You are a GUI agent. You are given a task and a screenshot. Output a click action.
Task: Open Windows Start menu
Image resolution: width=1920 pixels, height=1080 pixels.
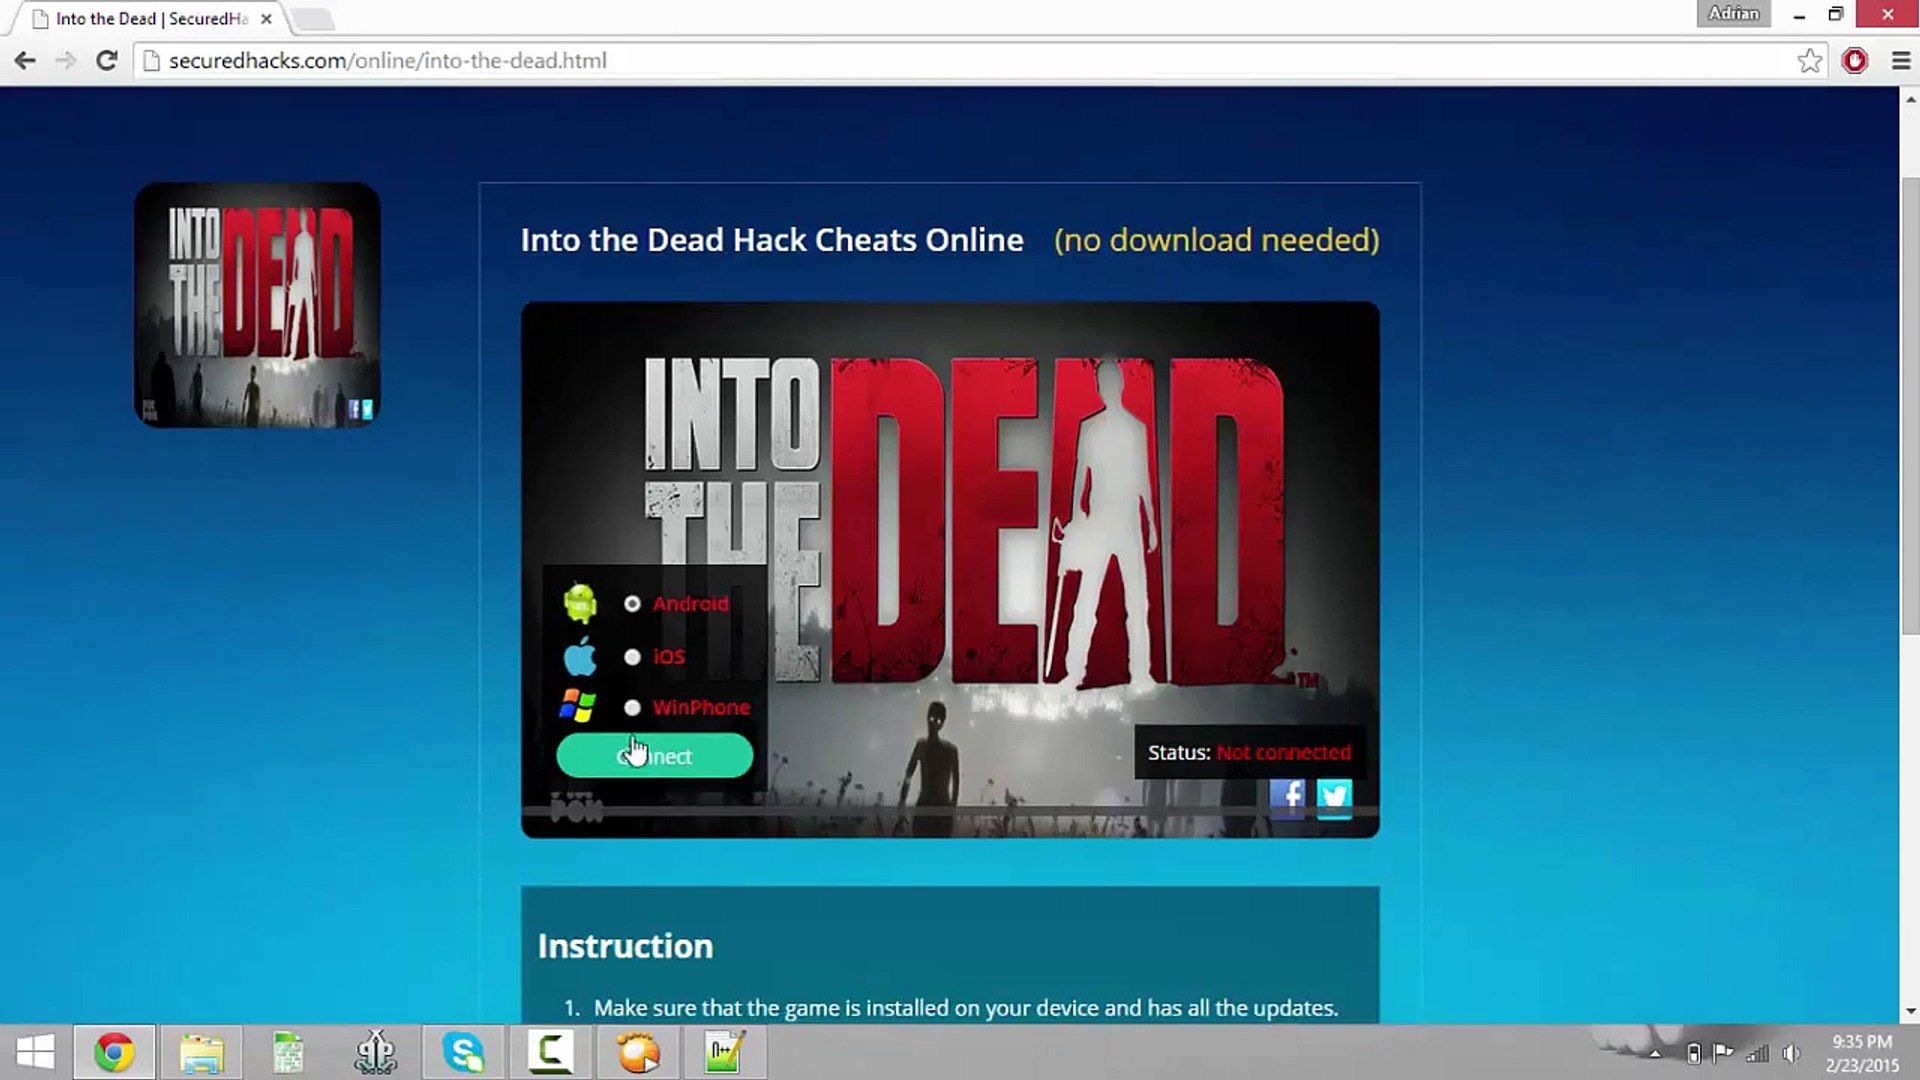pos(35,1052)
